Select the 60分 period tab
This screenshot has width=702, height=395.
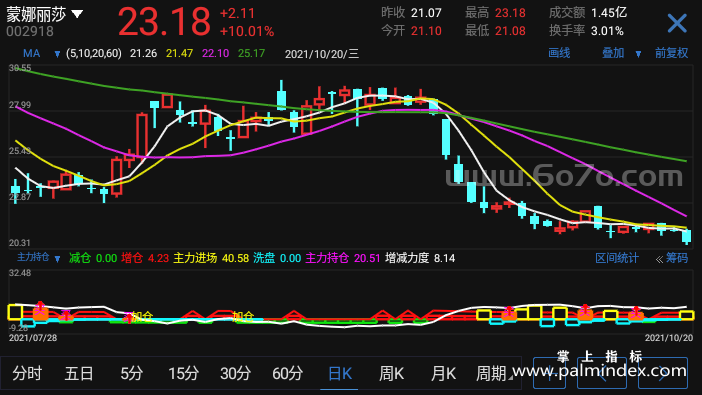coord(287,373)
